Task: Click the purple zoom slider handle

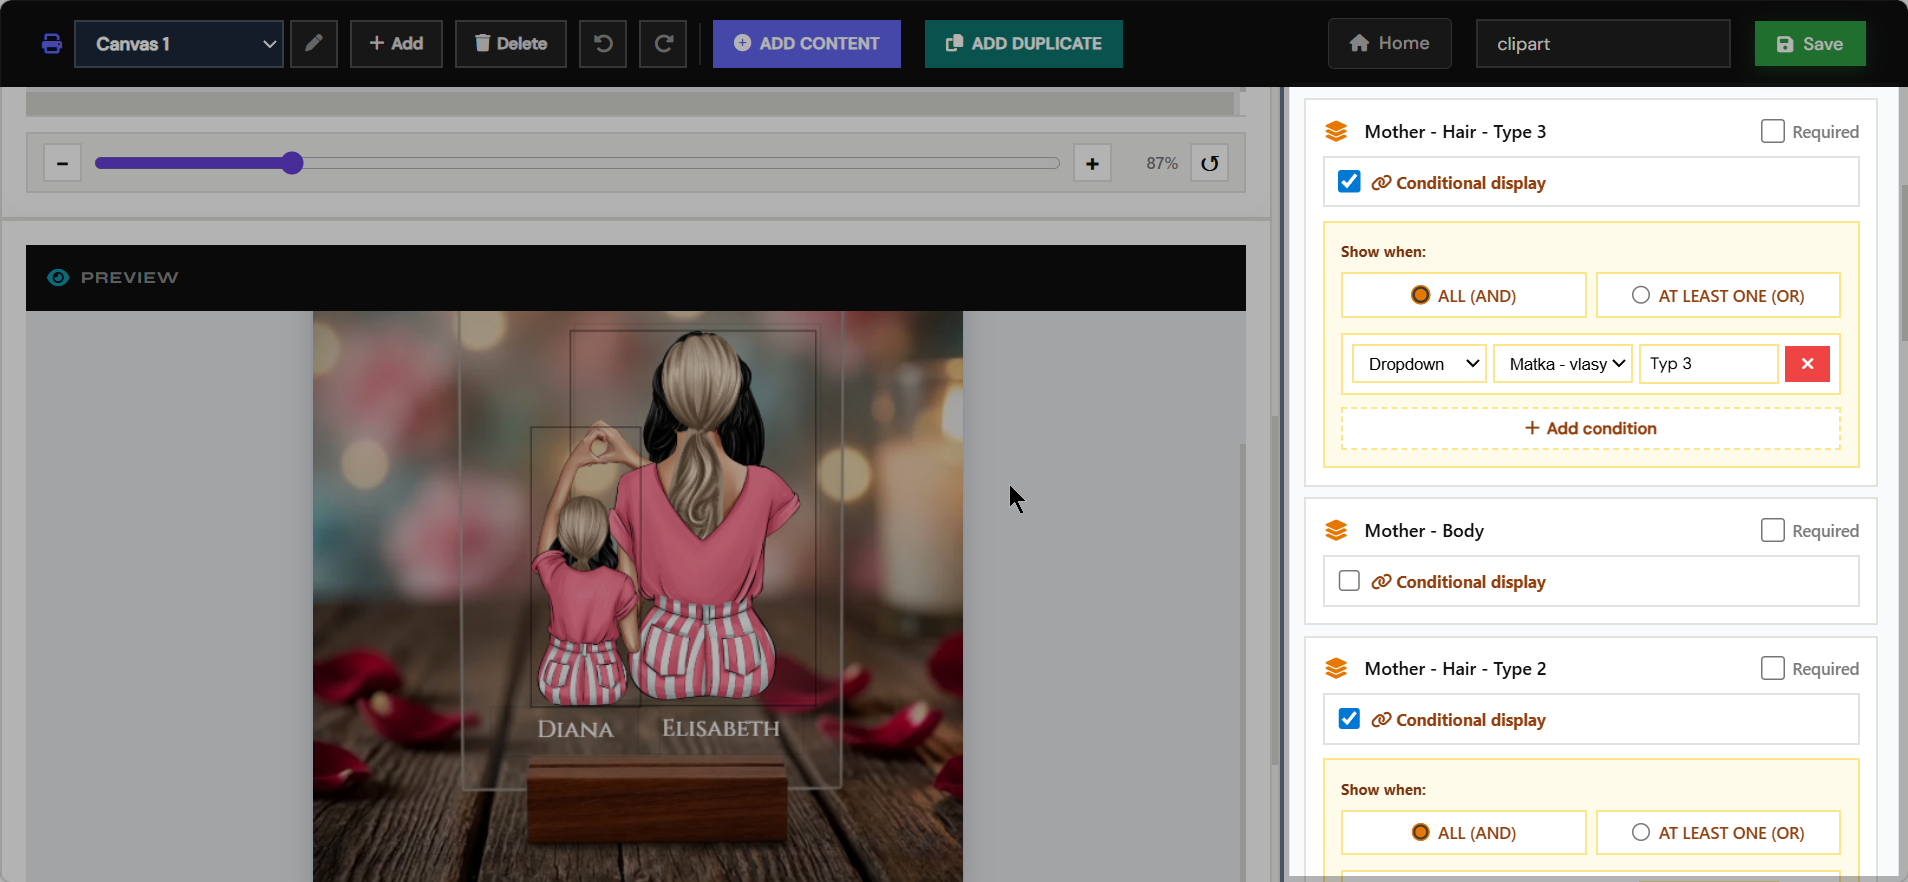Action: 292,163
